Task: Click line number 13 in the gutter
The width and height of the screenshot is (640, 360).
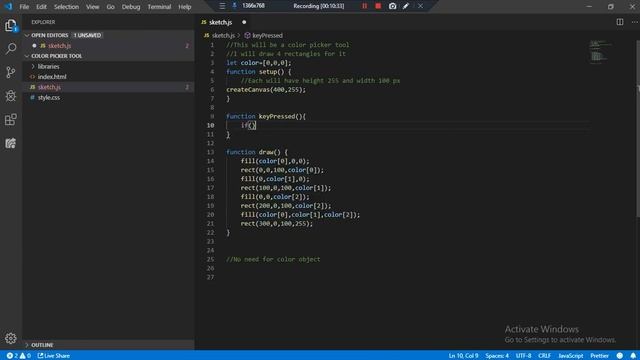Action: [x=210, y=152]
